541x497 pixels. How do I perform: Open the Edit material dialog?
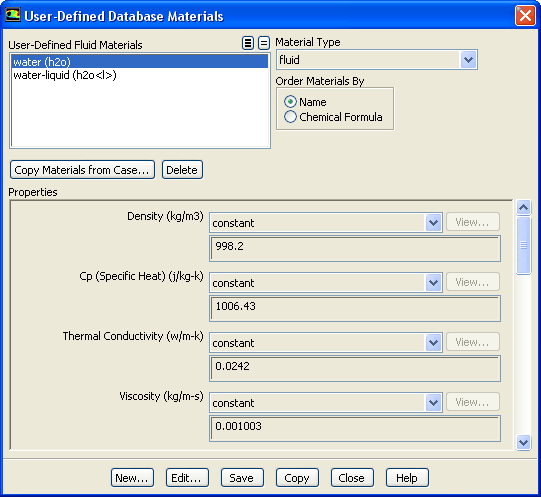(x=187, y=478)
